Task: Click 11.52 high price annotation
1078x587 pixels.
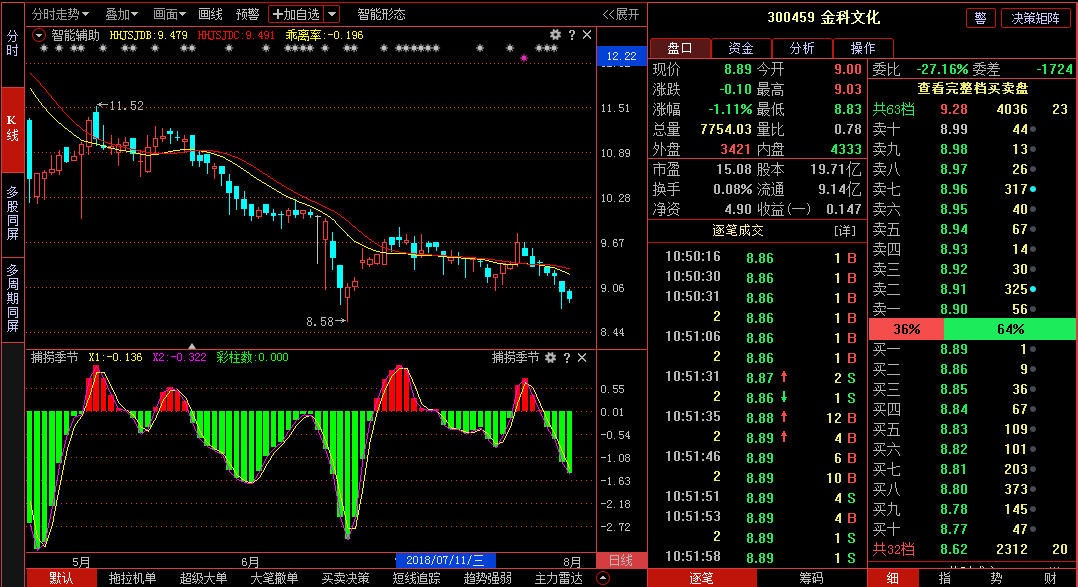Action: (121, 106)
